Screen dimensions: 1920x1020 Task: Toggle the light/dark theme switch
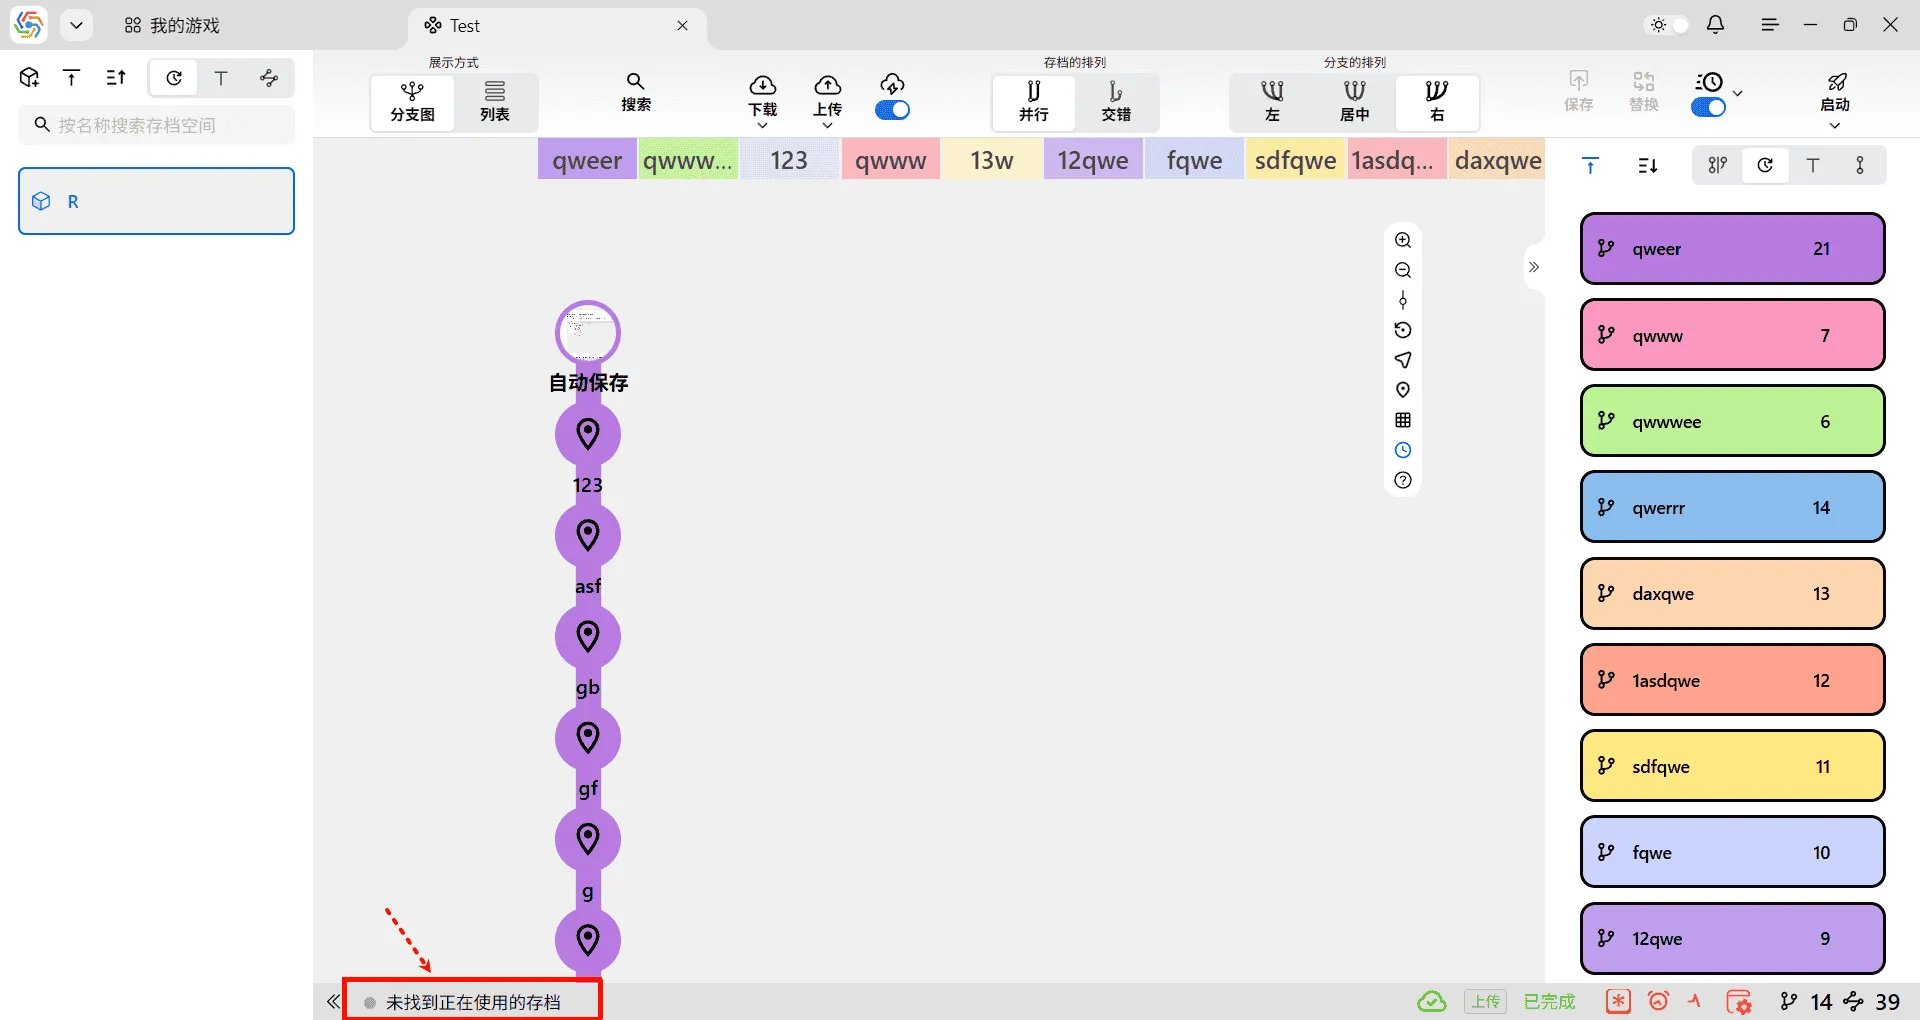[1668, 25]
